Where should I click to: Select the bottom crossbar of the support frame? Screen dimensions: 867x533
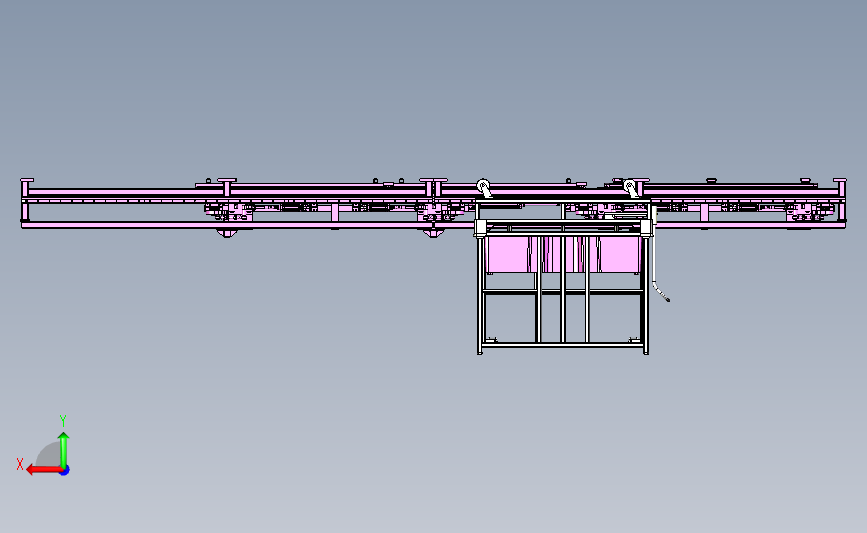point(563,345)
